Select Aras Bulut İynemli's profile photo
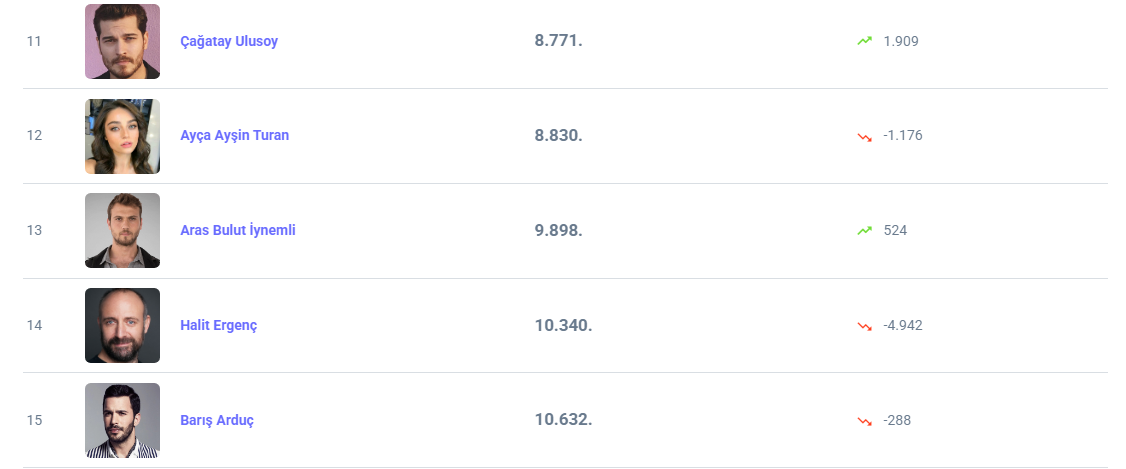This screenshot has width=1126, height=469. 122,230
